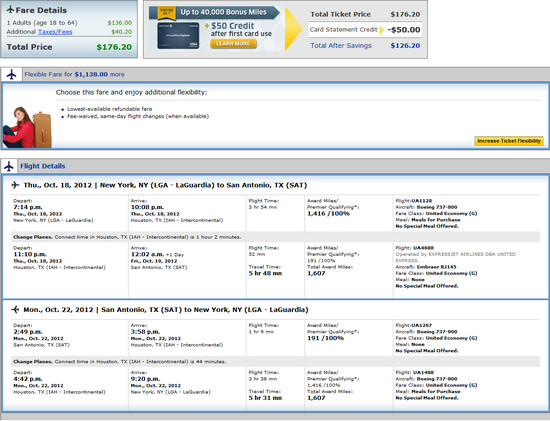Click the airplane icon beside Flight Details header
This screenshot has width=550, height=421.
click(x=9, y=166)
